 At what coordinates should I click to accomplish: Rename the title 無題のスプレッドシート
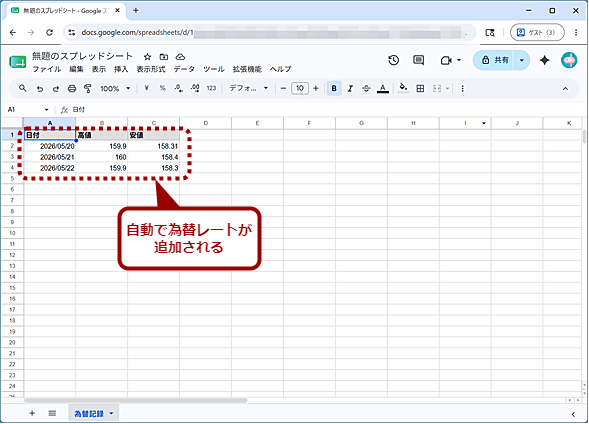[x=82, y=56]
